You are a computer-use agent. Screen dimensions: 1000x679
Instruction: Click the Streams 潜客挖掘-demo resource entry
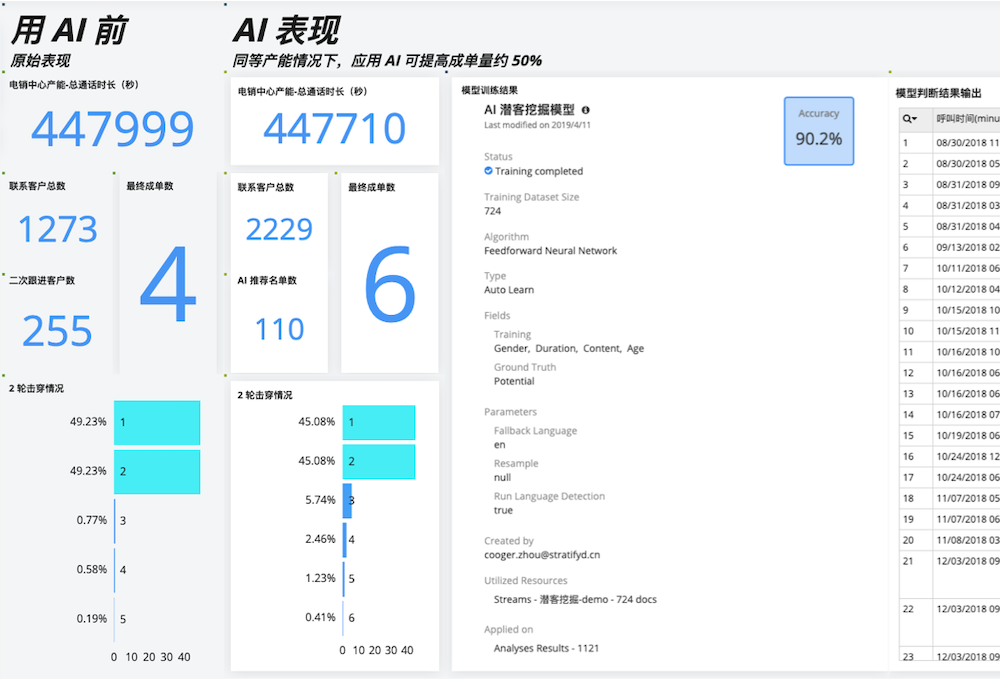coord(575,600)
